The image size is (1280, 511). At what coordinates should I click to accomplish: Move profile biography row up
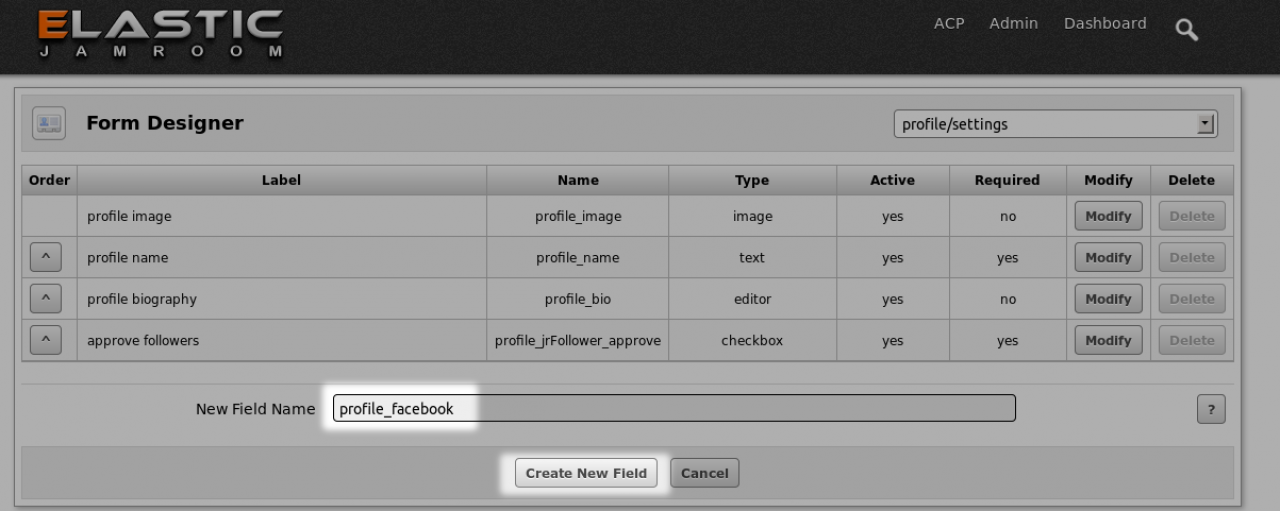(x=46, y=299)
